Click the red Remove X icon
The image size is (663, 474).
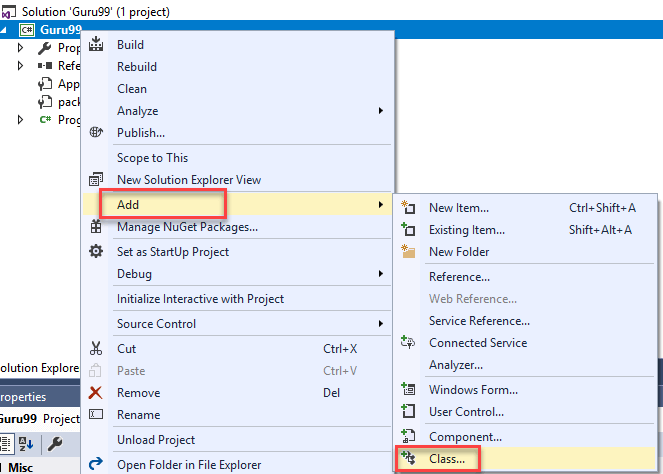click(96, 392)
